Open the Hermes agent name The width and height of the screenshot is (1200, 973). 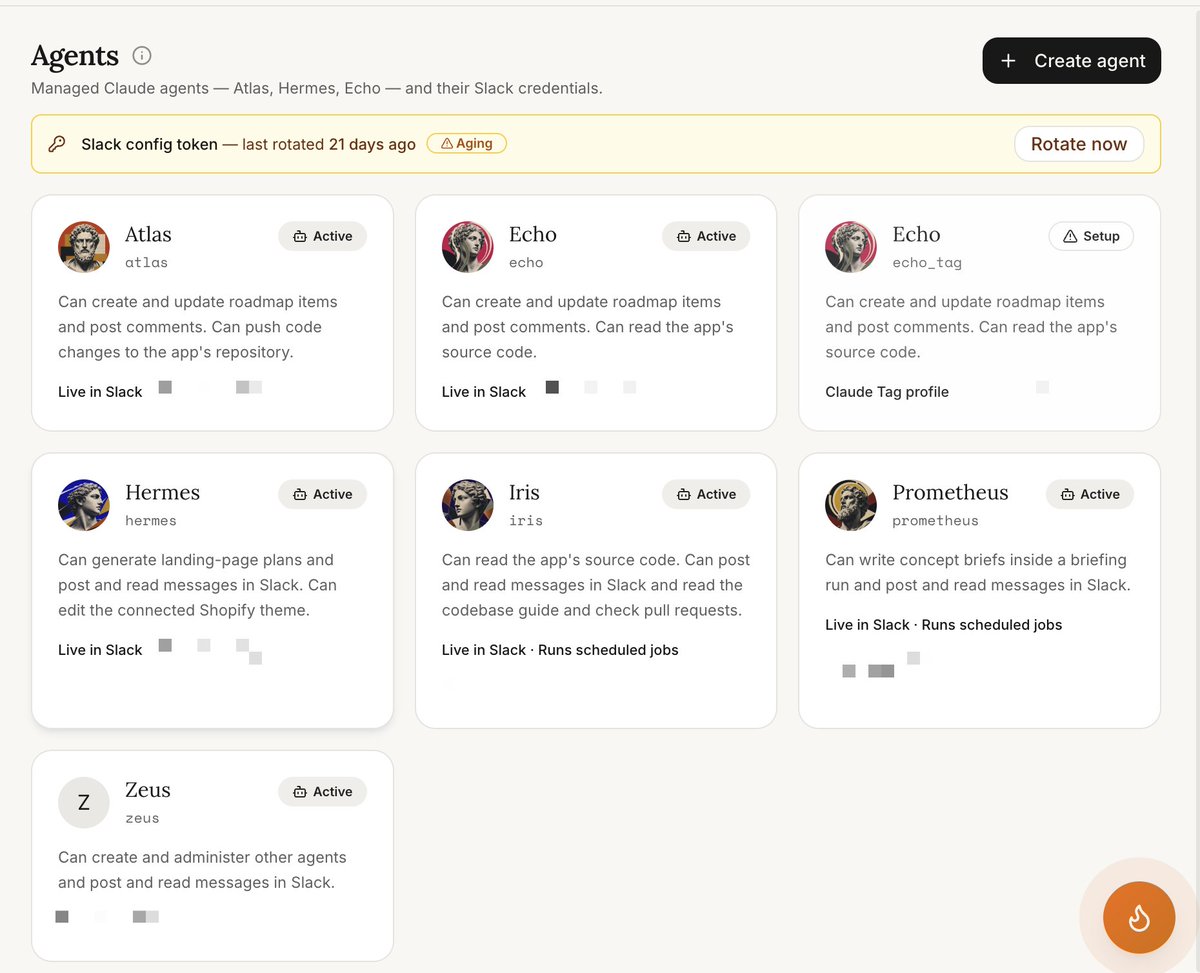(162, 492)
